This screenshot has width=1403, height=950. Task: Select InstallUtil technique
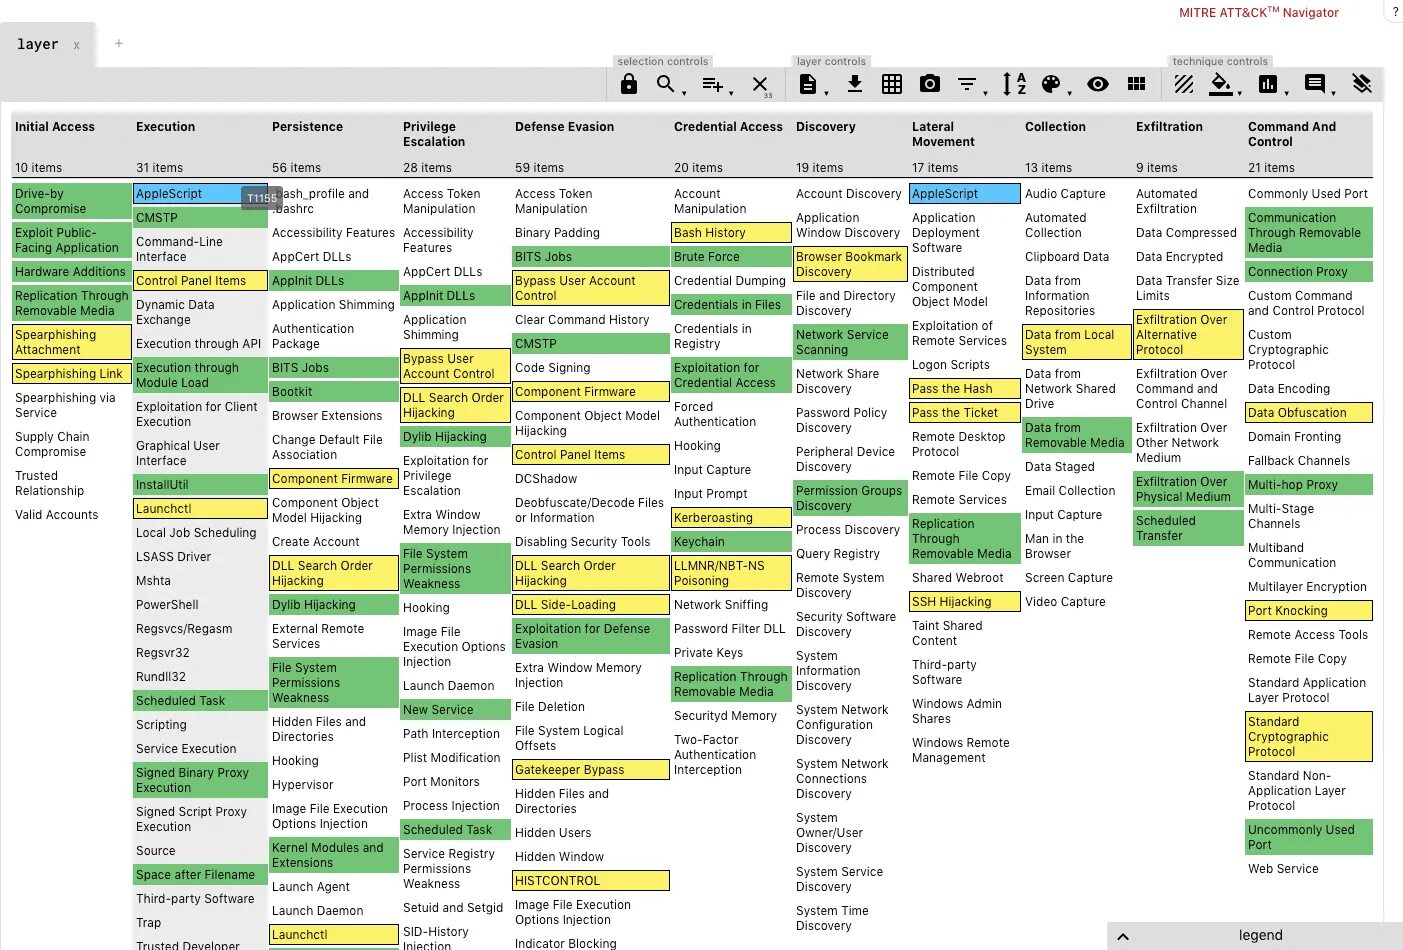click(x=200, y=485)
